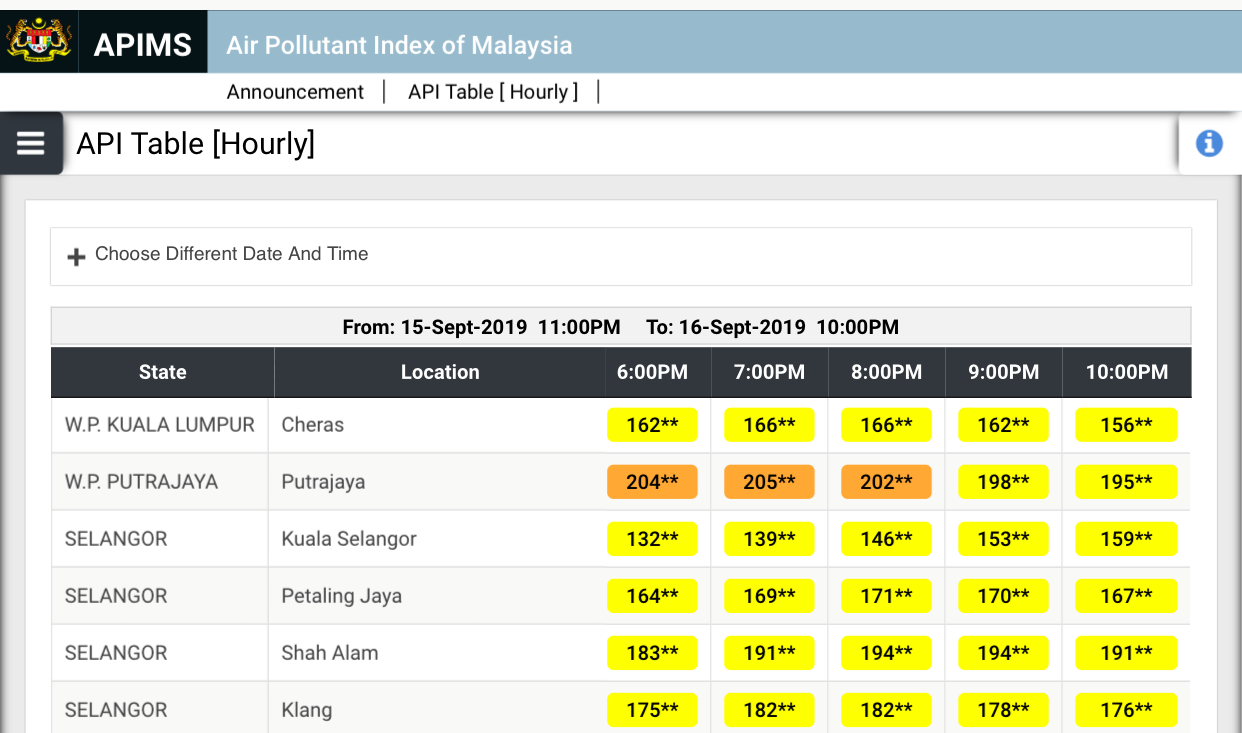Click the 10:00PM column header
The height and width of the screenshot is (733, 1242).
1126,372
